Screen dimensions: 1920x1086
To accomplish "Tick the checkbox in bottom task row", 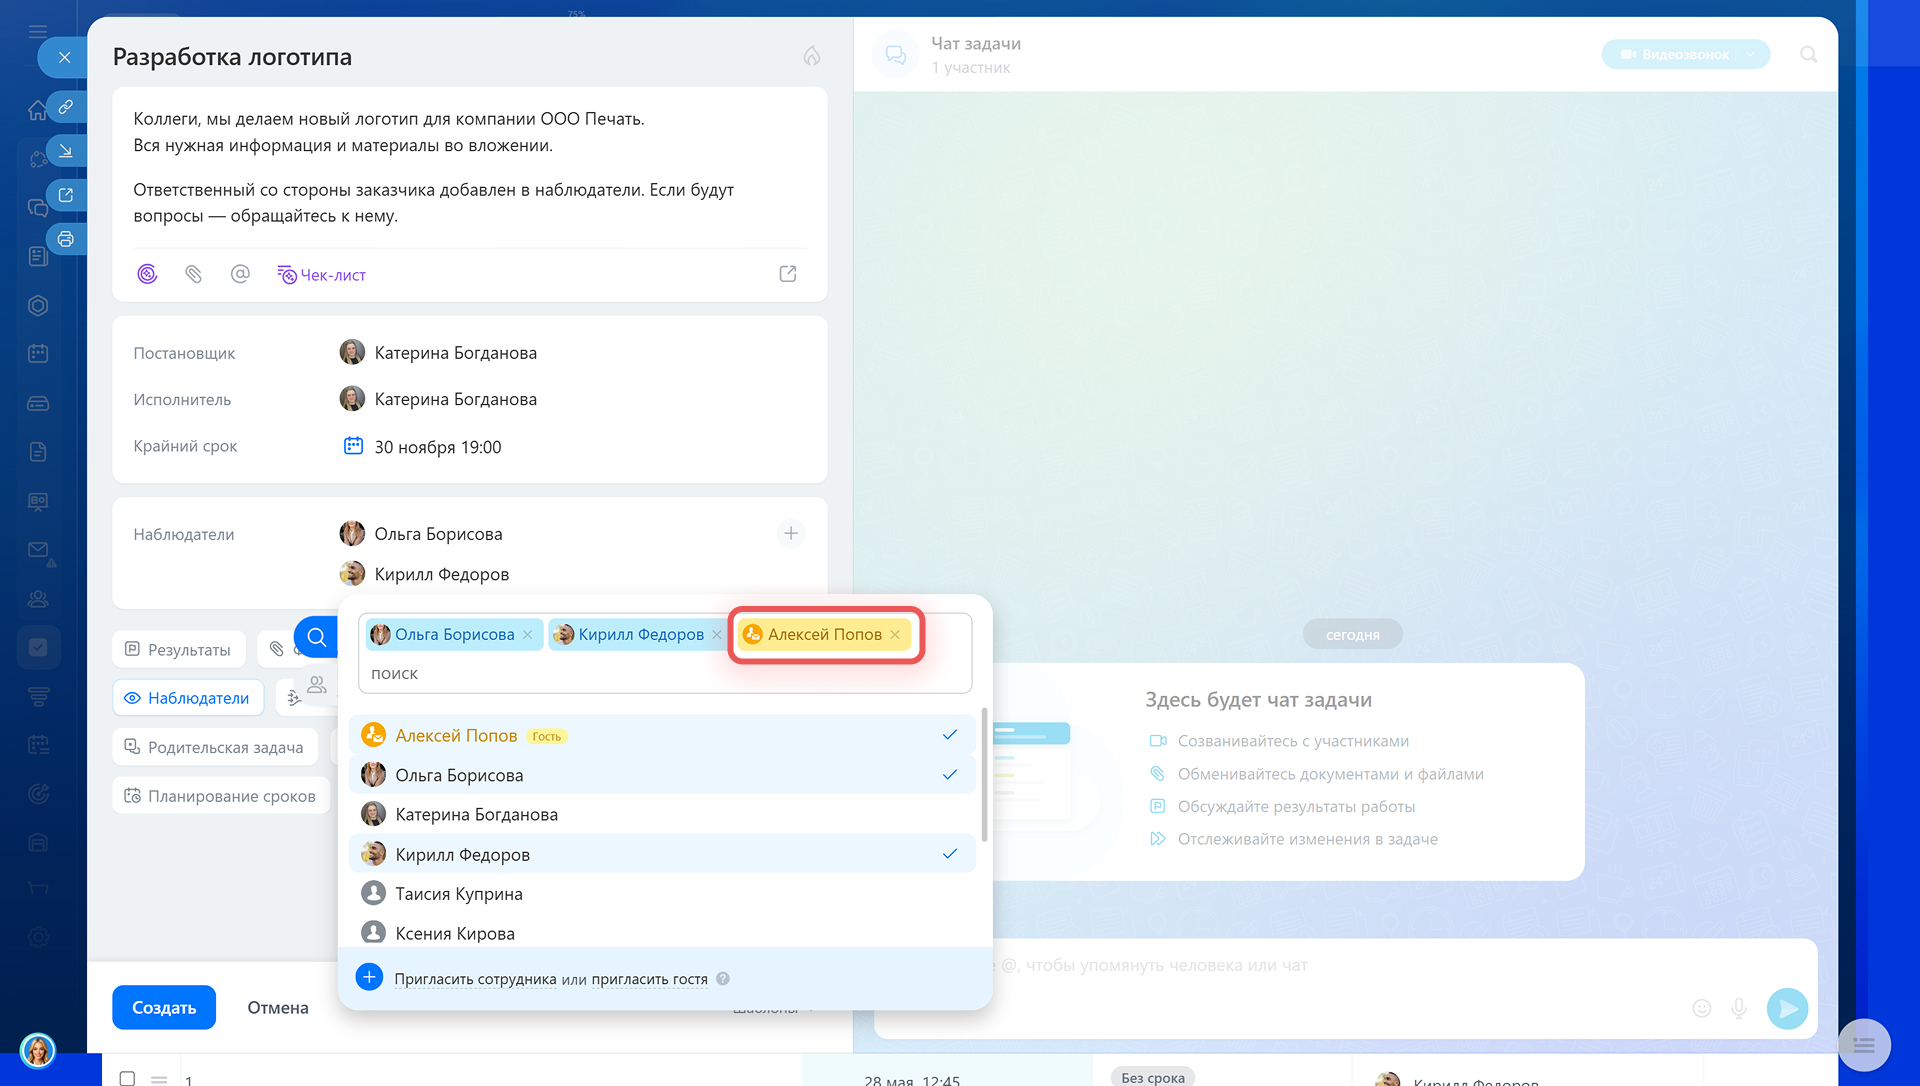I will [x=127, y=1078].
